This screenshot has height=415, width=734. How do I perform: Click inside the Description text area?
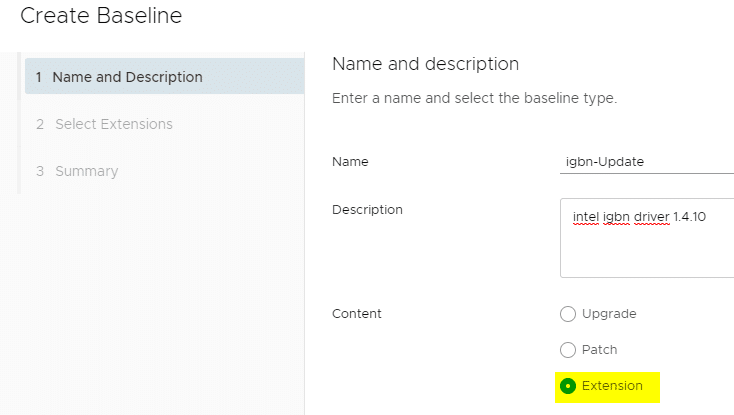[x=647, y=238]
